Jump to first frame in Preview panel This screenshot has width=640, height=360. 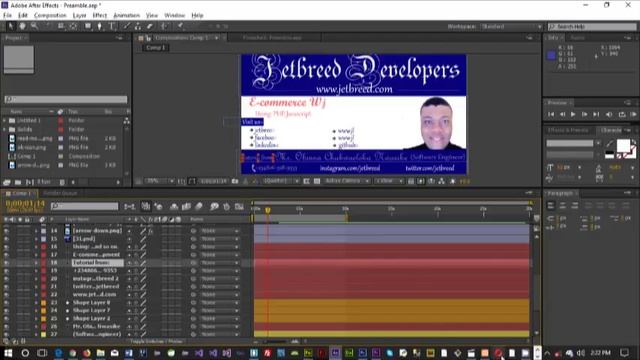pos(551,115)
